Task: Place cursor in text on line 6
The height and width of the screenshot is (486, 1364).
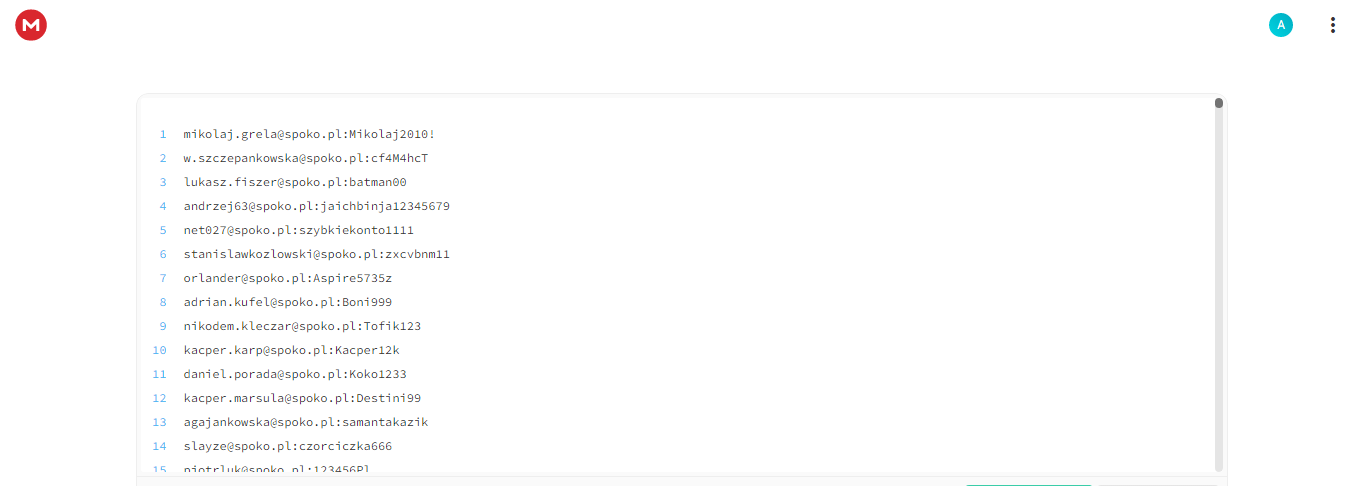Action: pyautogui.click(x=317, y=254)
